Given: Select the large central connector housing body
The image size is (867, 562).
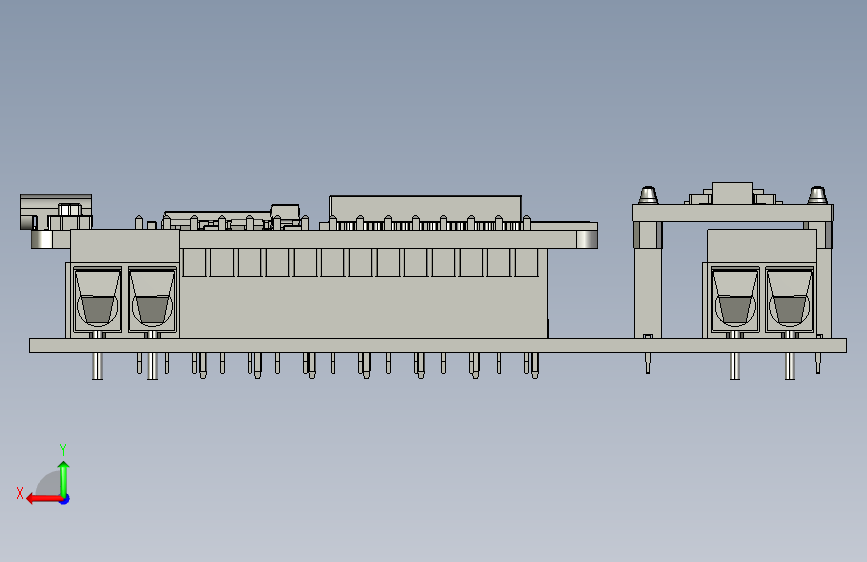Looking at the screenshot, I should [x=363, y=293].
